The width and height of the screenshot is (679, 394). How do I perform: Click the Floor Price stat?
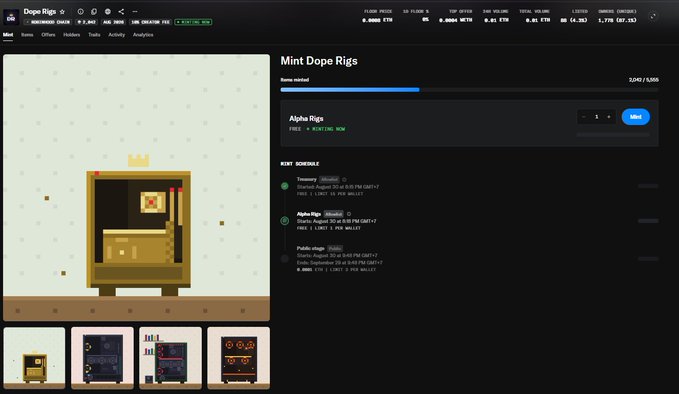point(377,16)
